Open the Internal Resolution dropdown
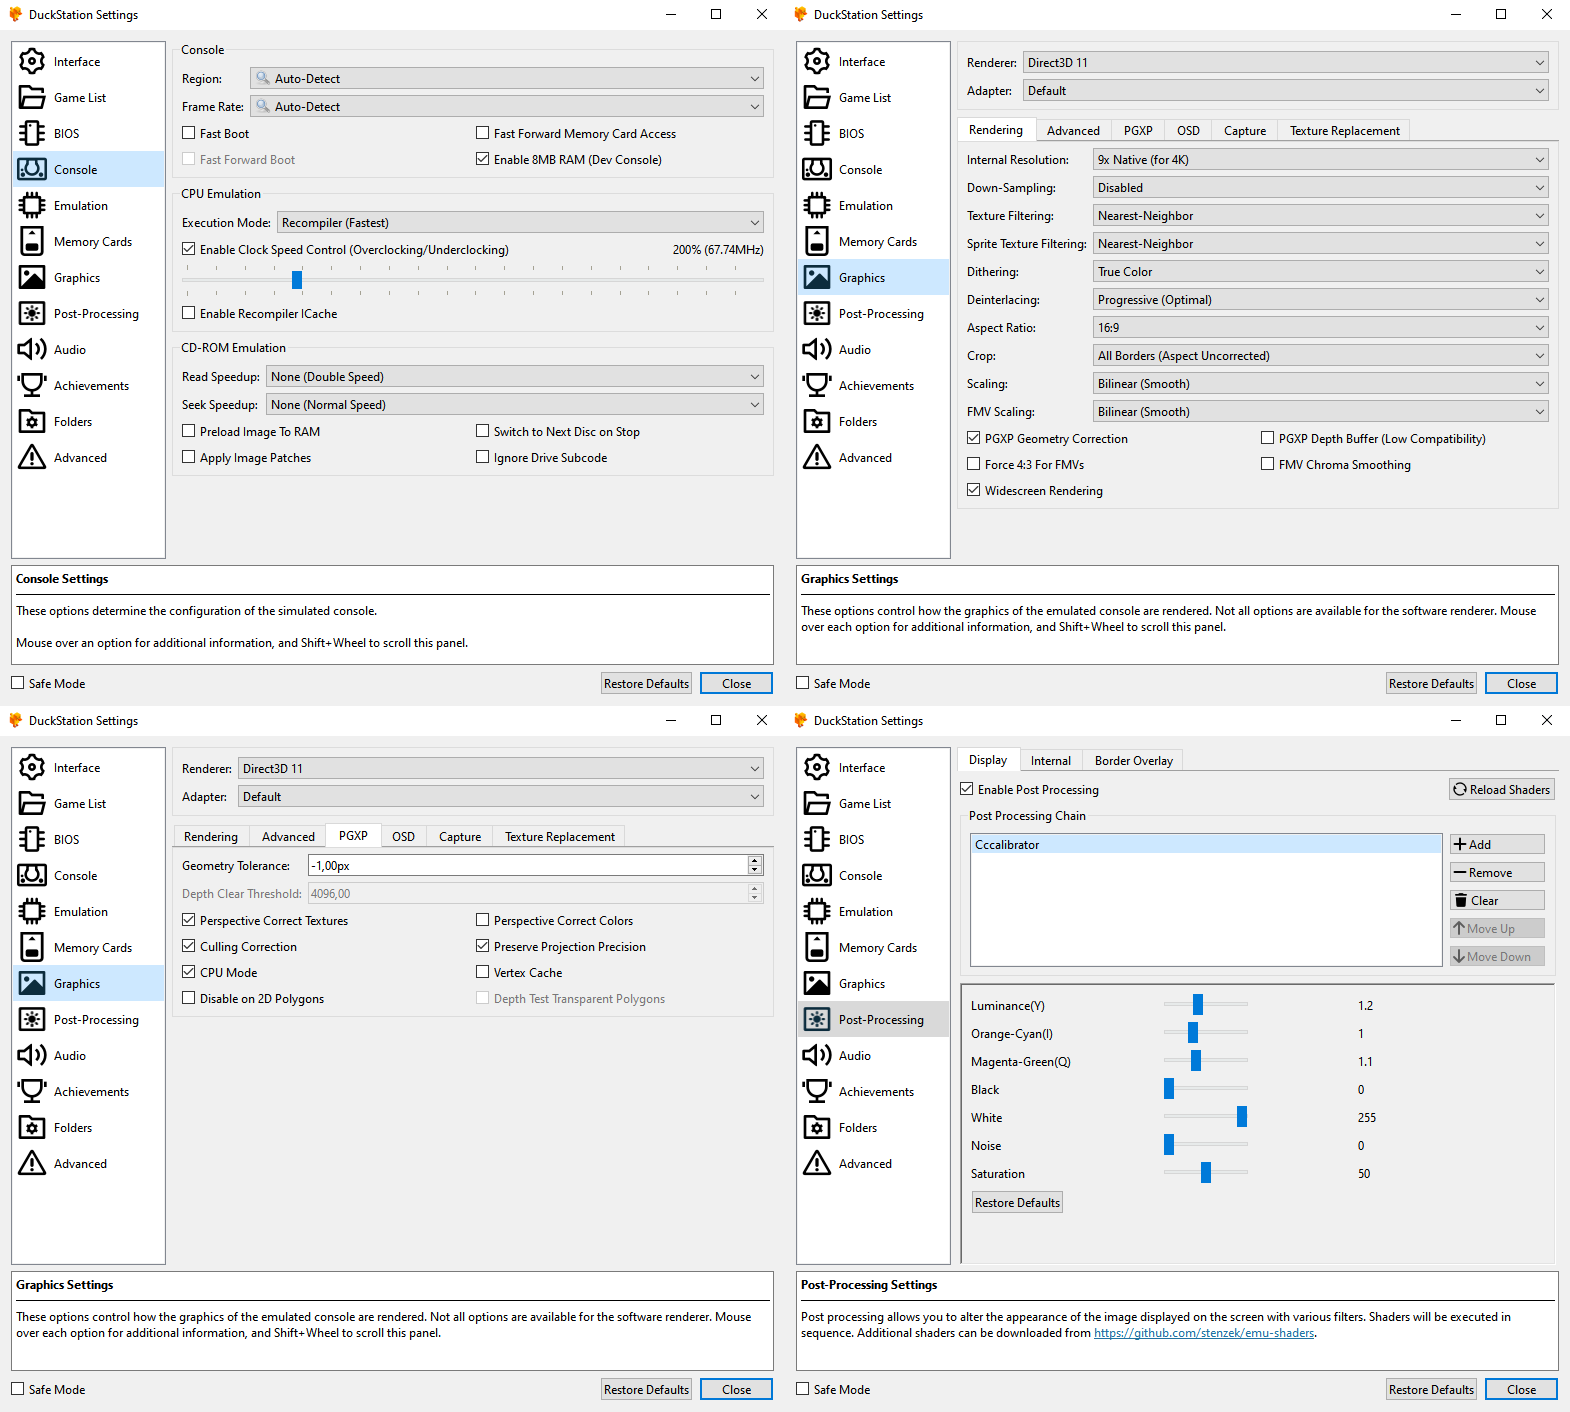 [x=1321, y=159]
